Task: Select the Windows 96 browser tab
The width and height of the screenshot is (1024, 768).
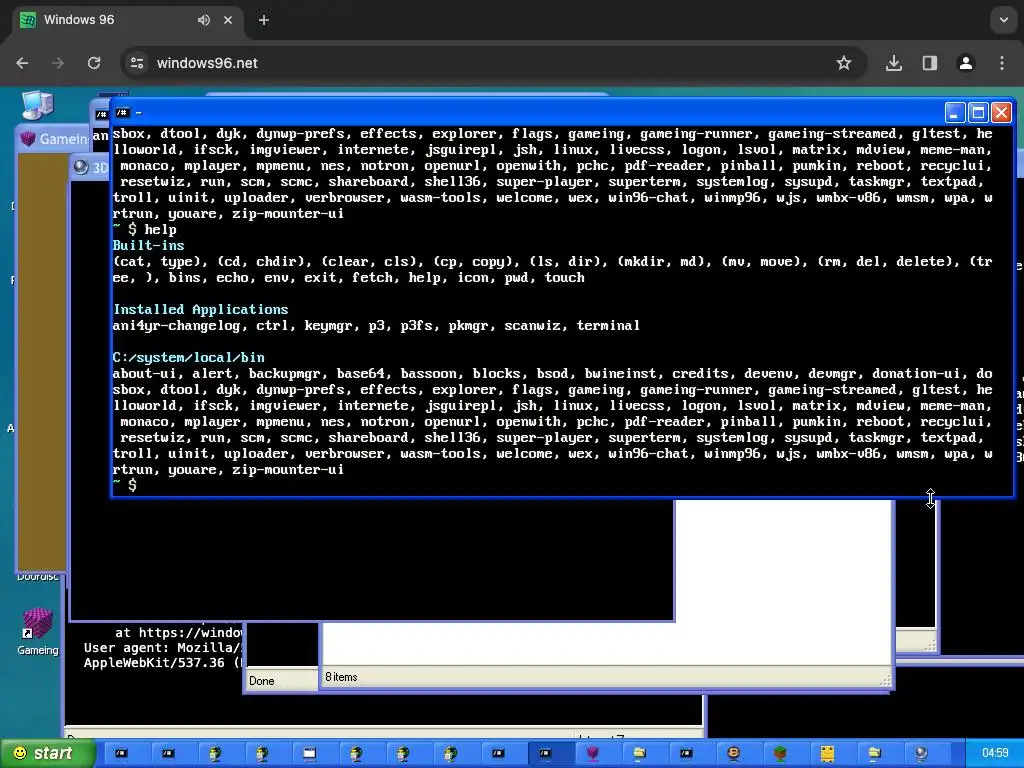Action: (127, 20)
